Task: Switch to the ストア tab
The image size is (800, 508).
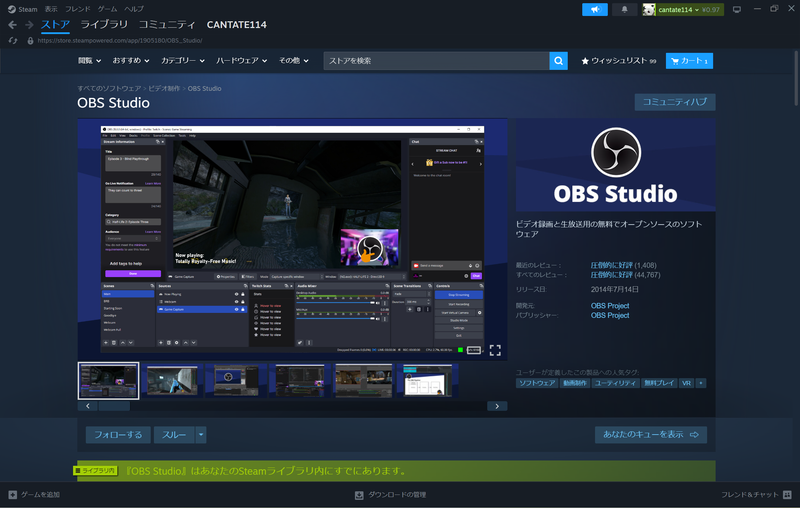Action: 55,24
